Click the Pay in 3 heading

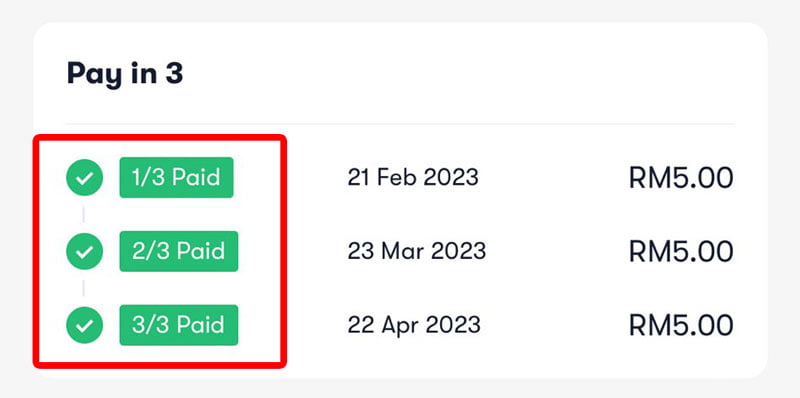(x=125, y=74)
